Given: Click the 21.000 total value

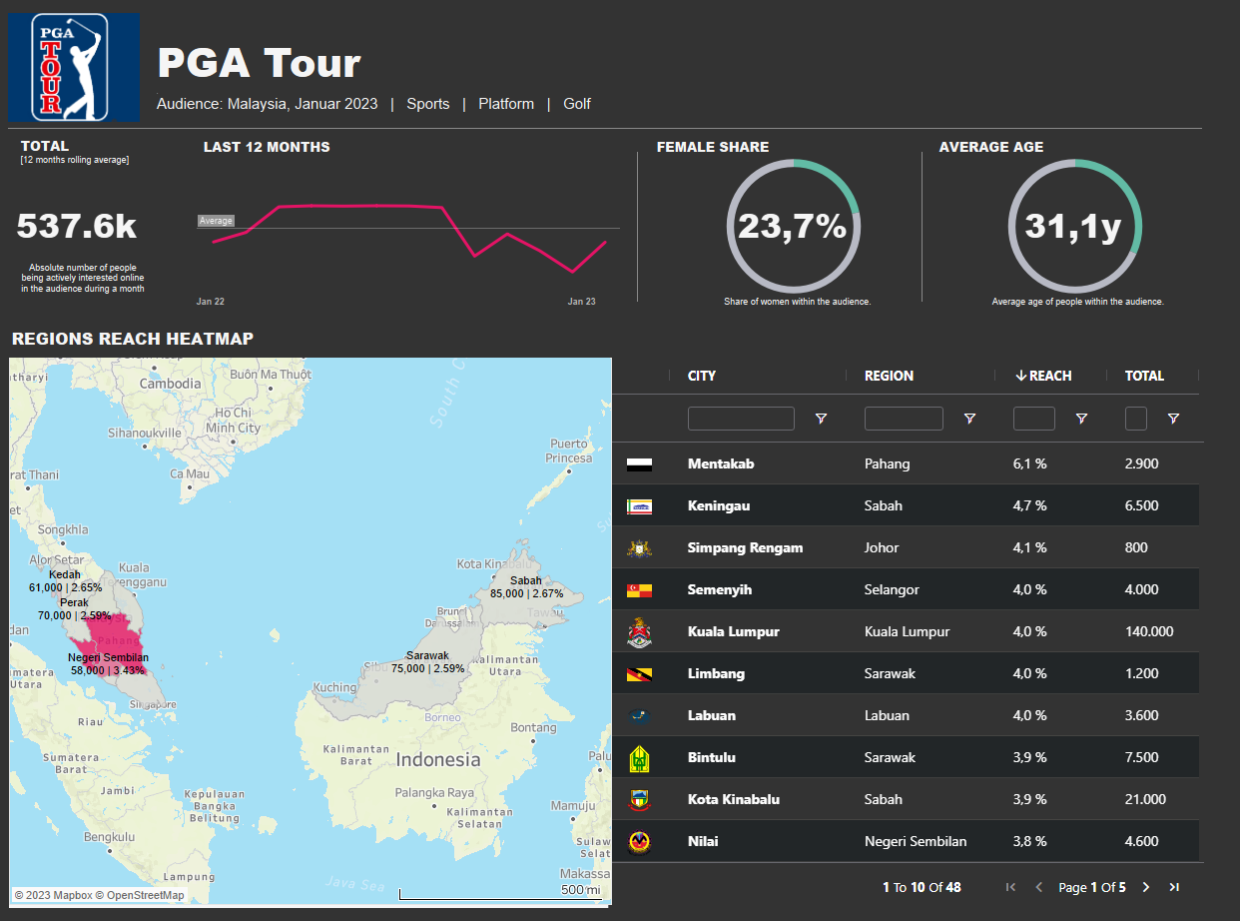Looking at the screenshot, I should coord(1146,800).
